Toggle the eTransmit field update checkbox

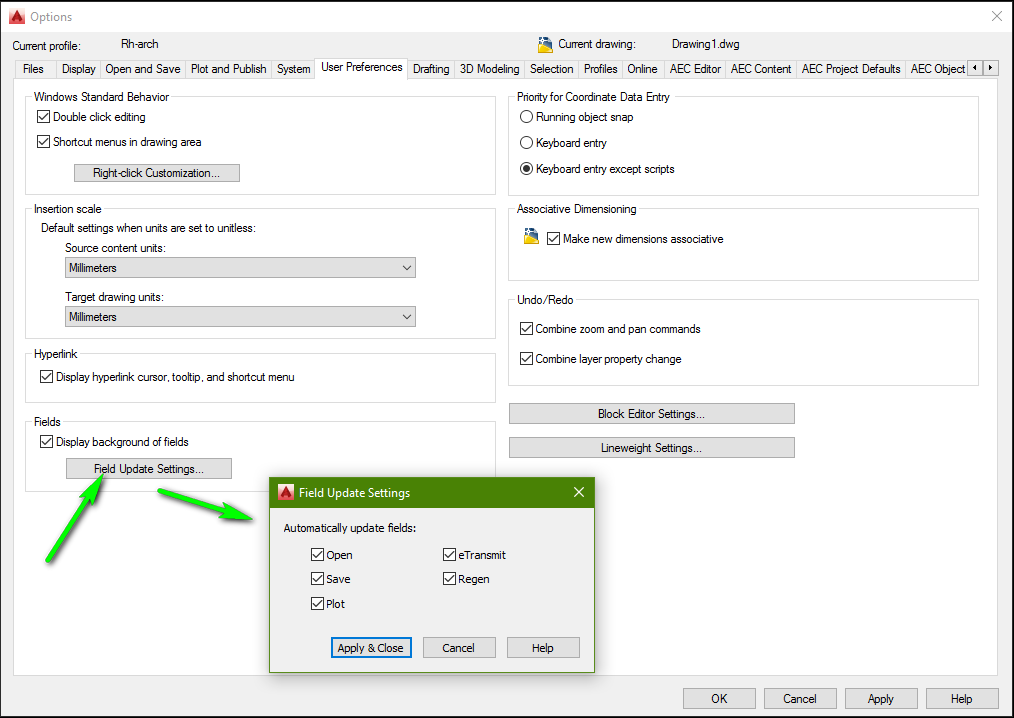450,555
